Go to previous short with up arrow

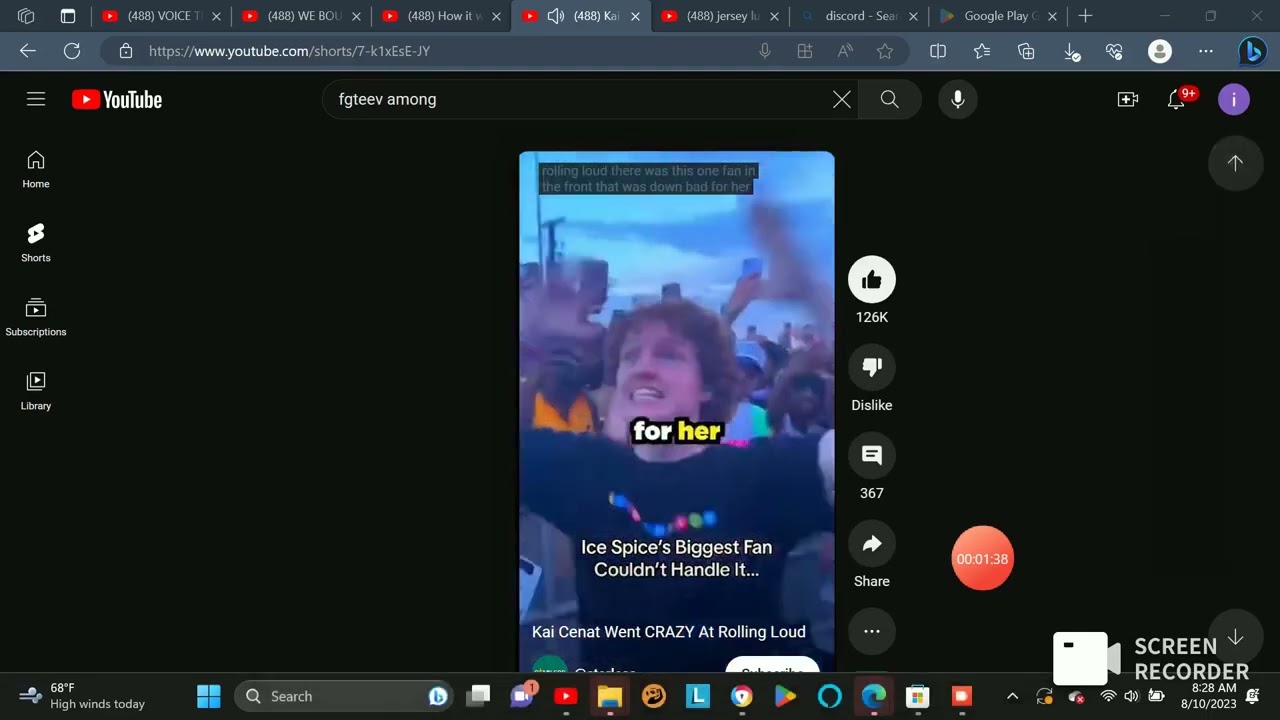(1236, 163)
